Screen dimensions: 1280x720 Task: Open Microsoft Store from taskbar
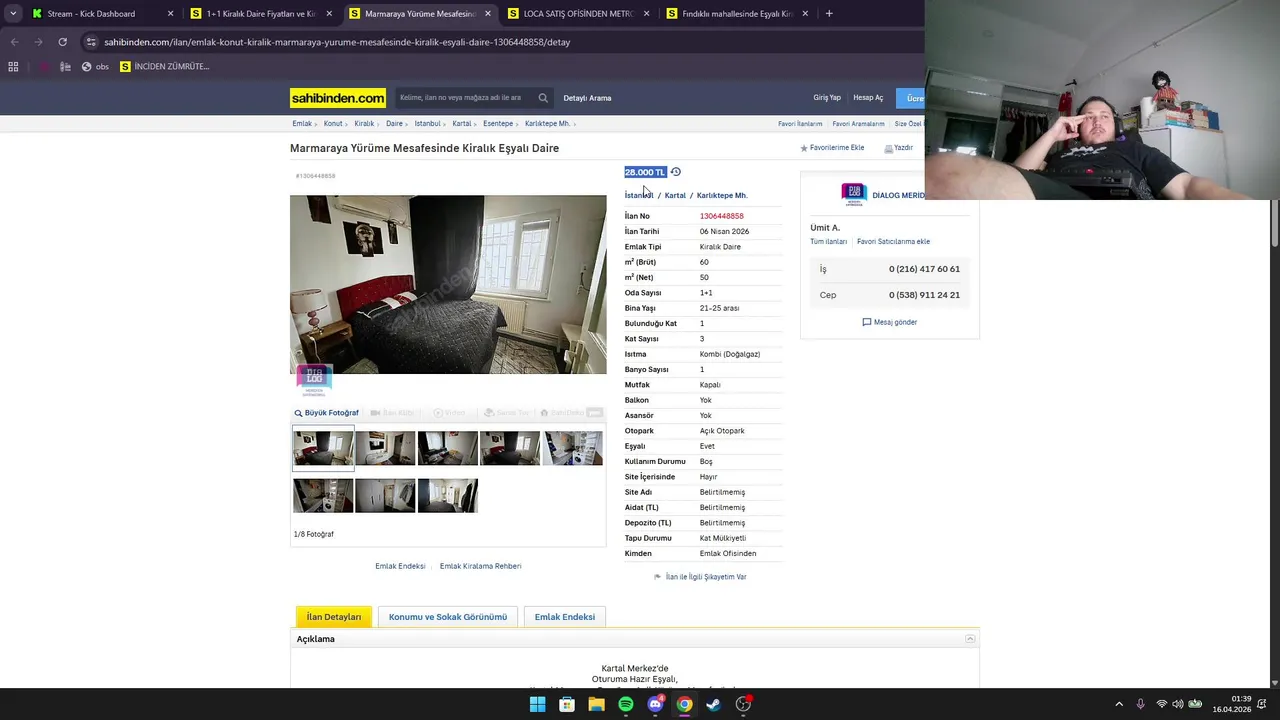click(567, 704)
